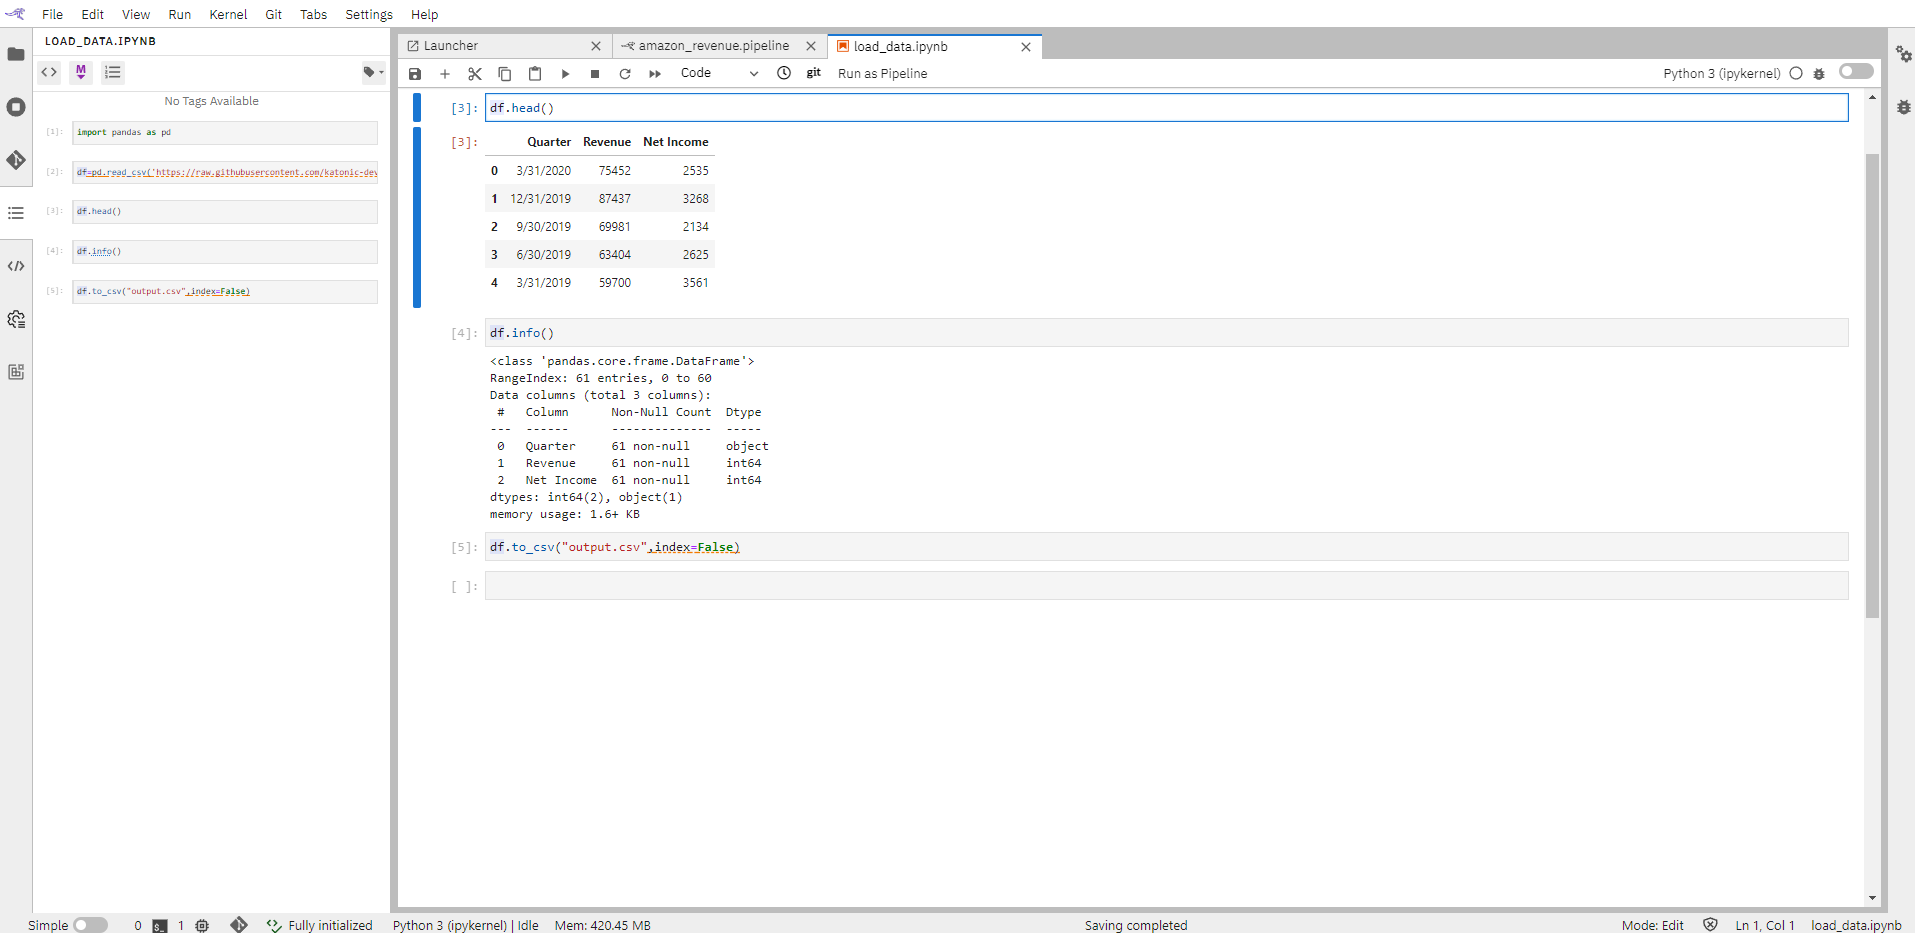Open Running Terminals and Kernels panel
1915x933 pixels.
(x=16, y=107)
